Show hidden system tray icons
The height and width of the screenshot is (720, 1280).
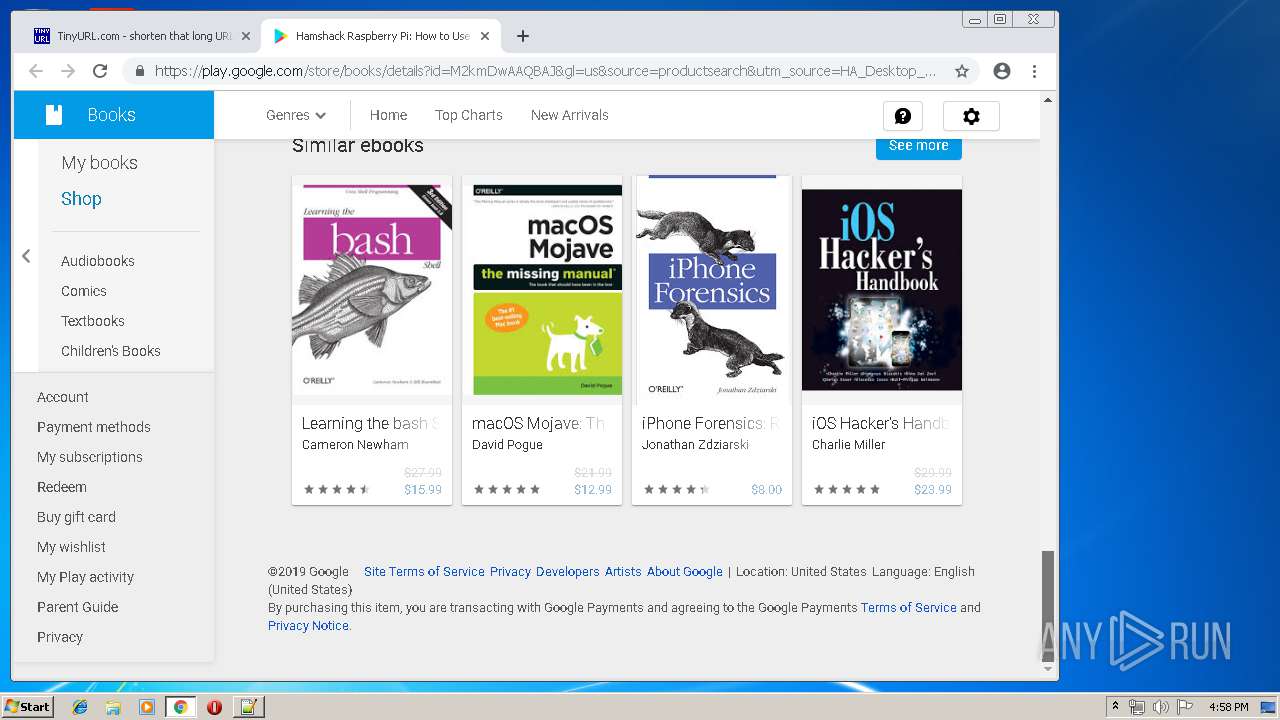click(1115, 707)
